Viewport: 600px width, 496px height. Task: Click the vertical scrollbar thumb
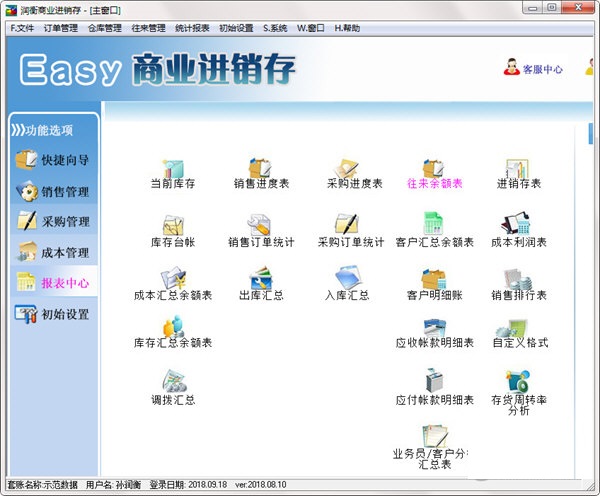click(x=590, y=133)
